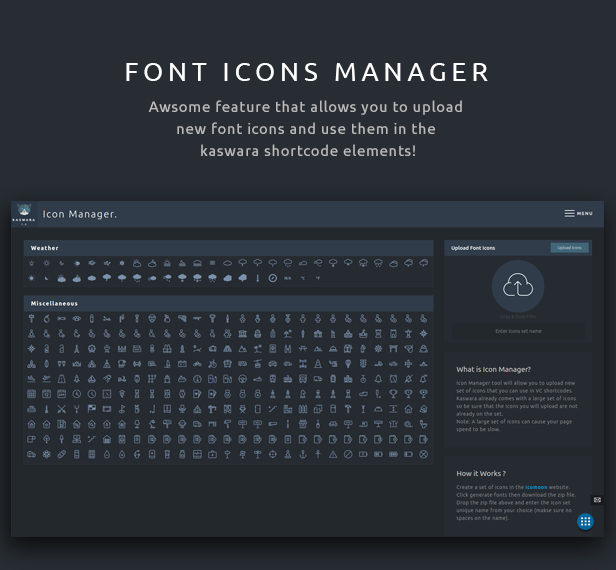
Task: Select the cable car icon
Action: [258, 364]
